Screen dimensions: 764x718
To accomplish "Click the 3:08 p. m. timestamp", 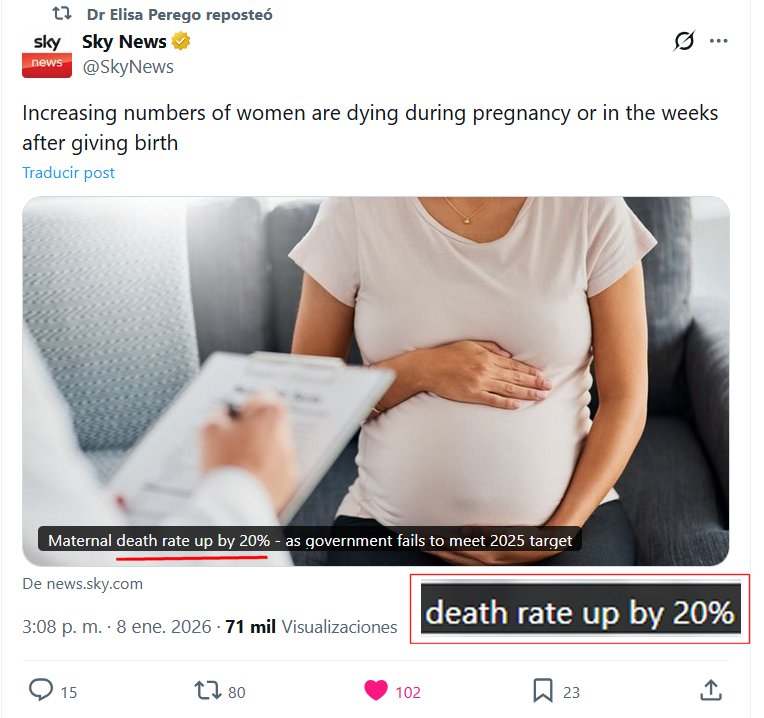I will [x=62, y=626].
